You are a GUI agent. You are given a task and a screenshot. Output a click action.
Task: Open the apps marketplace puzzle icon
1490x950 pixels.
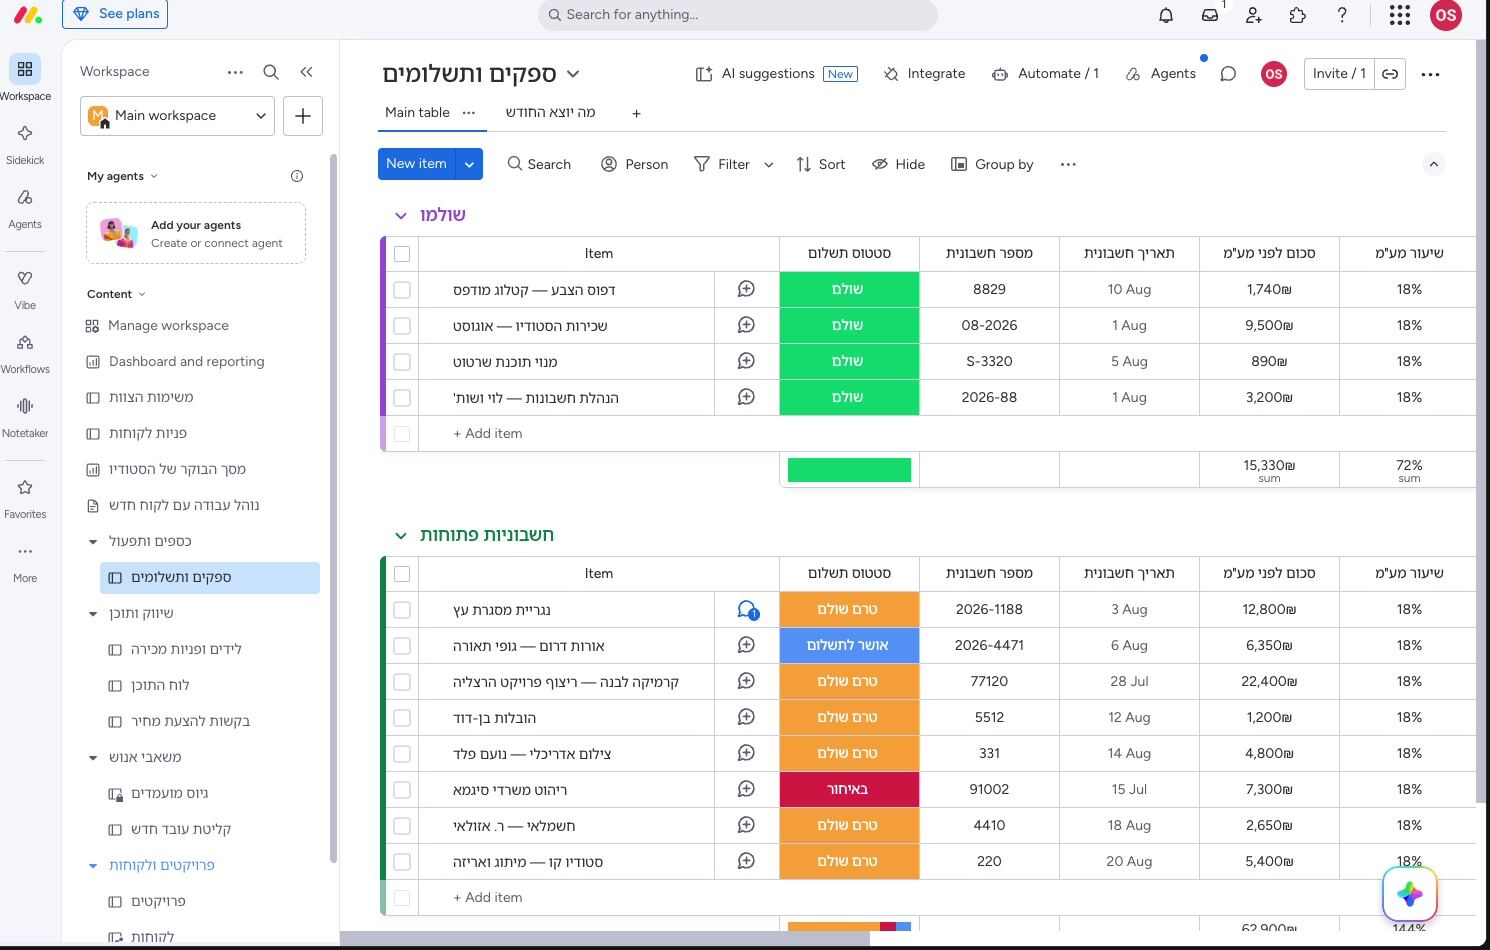pos(1298,15)
